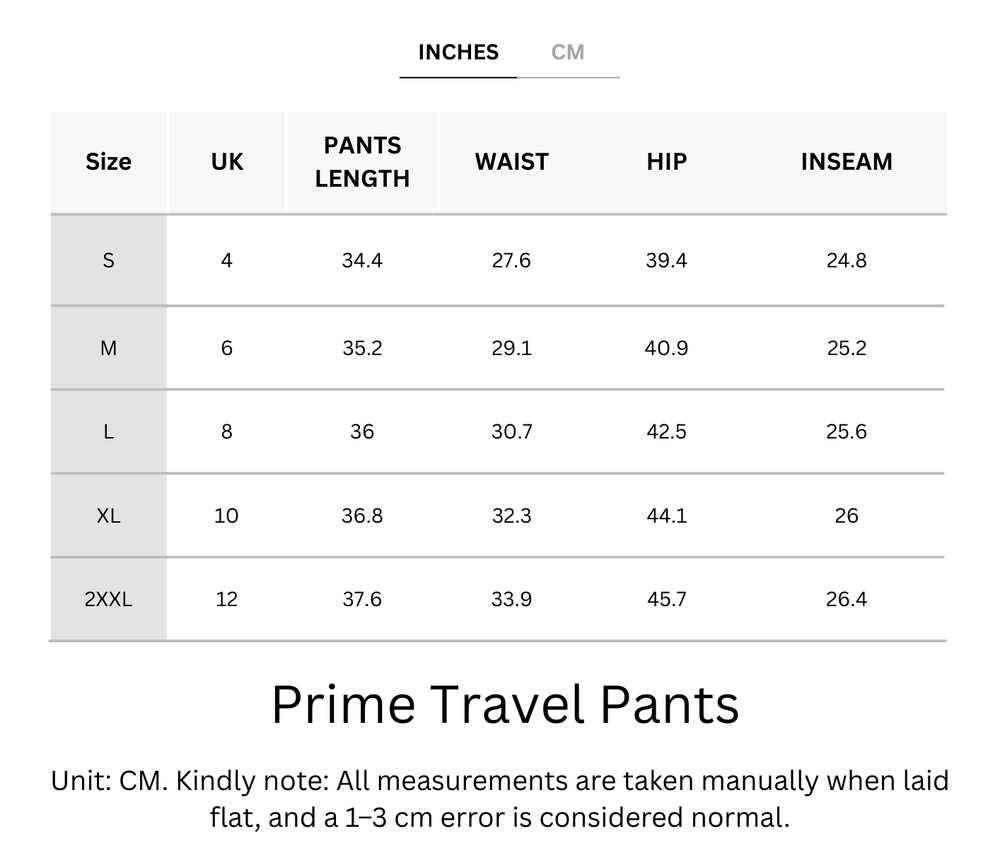Select the INCHES unit tab
Viewport: 1000px width, 865px height.
[x=457, y=52]
